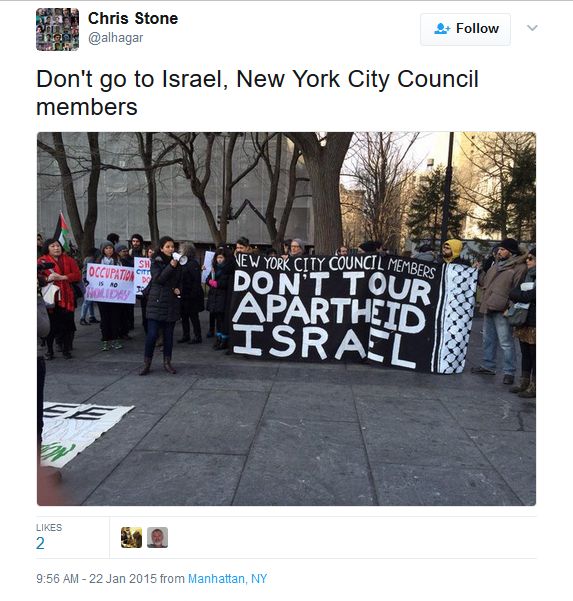The width and height of the screenshot is (573, 601).
Task: Open first liker's gold-toned avatar
Action: [131, 537]
